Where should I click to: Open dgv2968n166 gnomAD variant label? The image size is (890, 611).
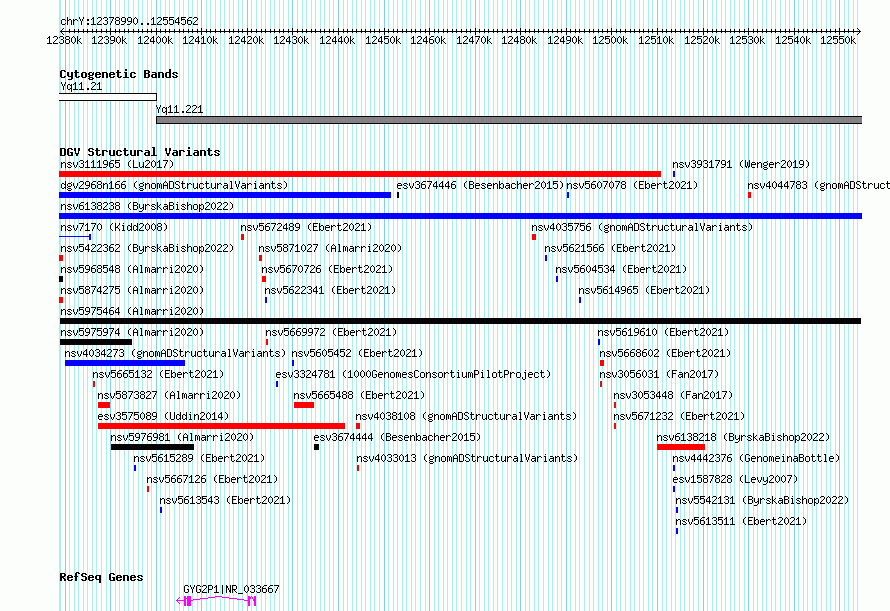pyautogui.click(x=174, y=185)
